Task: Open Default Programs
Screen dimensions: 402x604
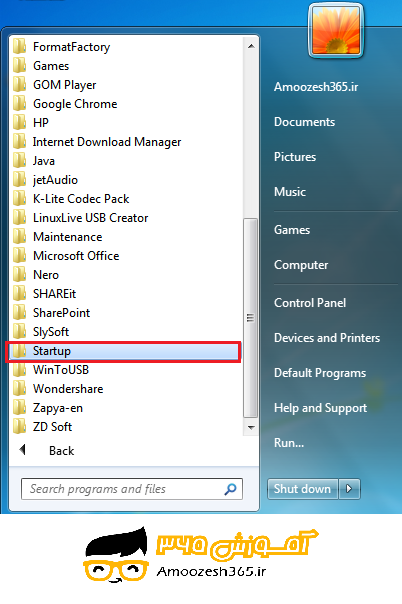Action: (x=320, y=373)
